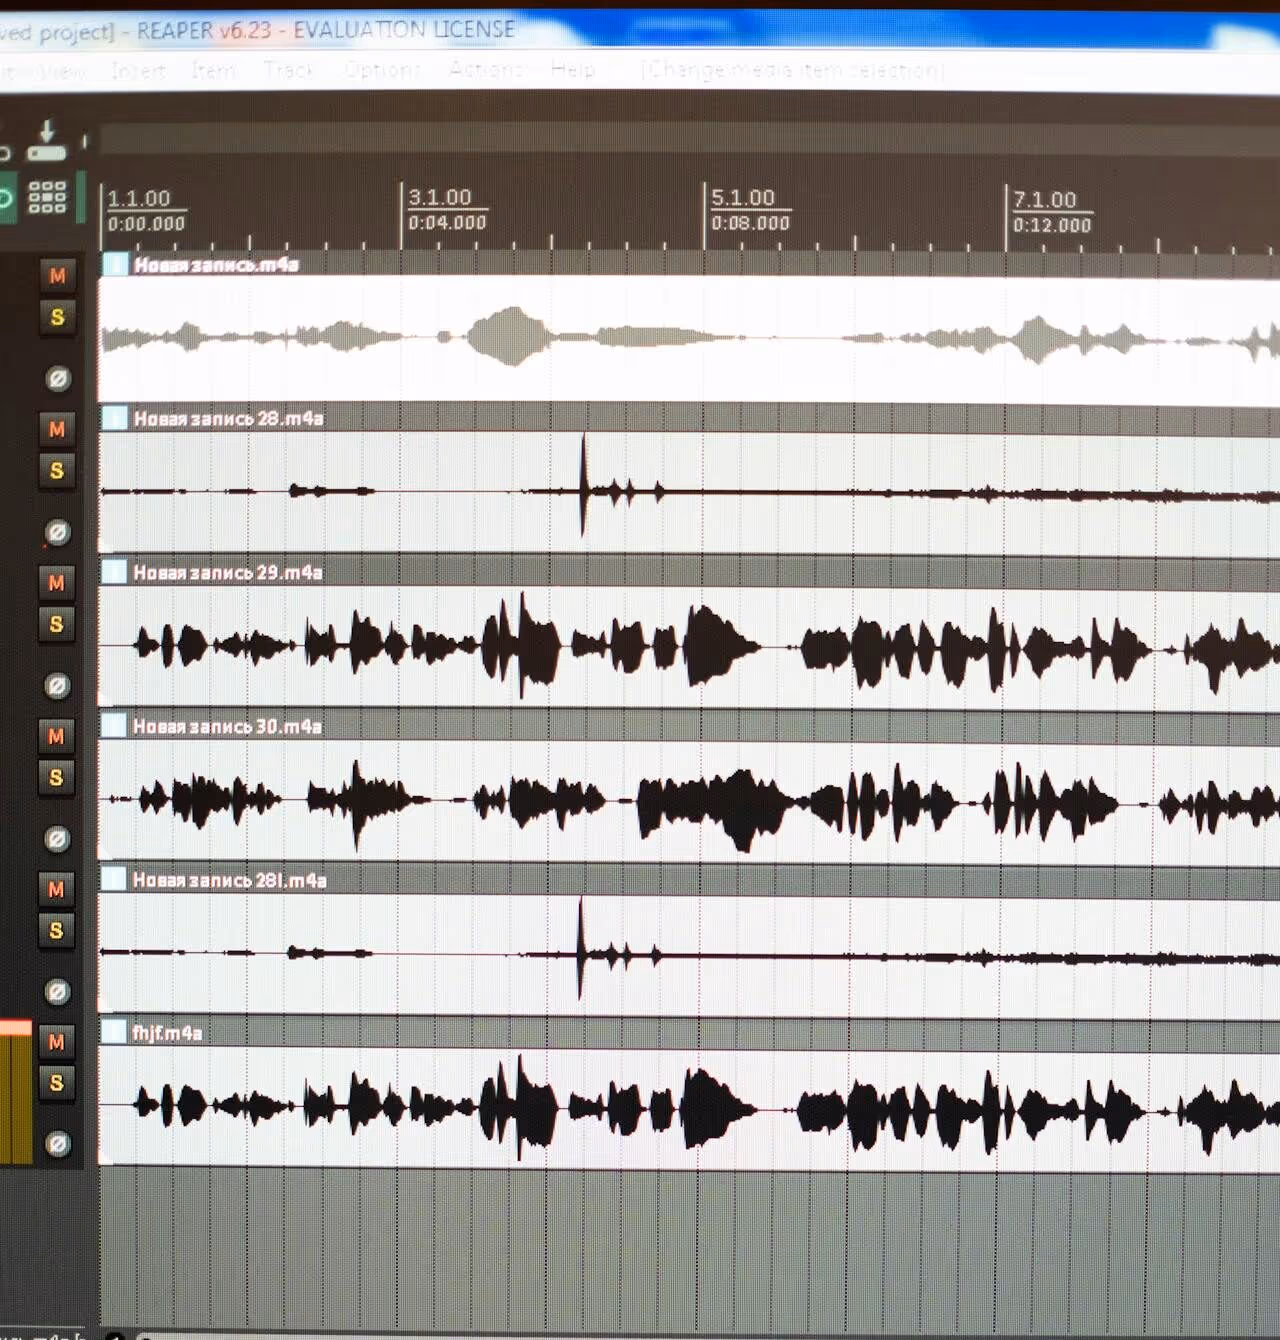Open the Item menu

[213, 71]
